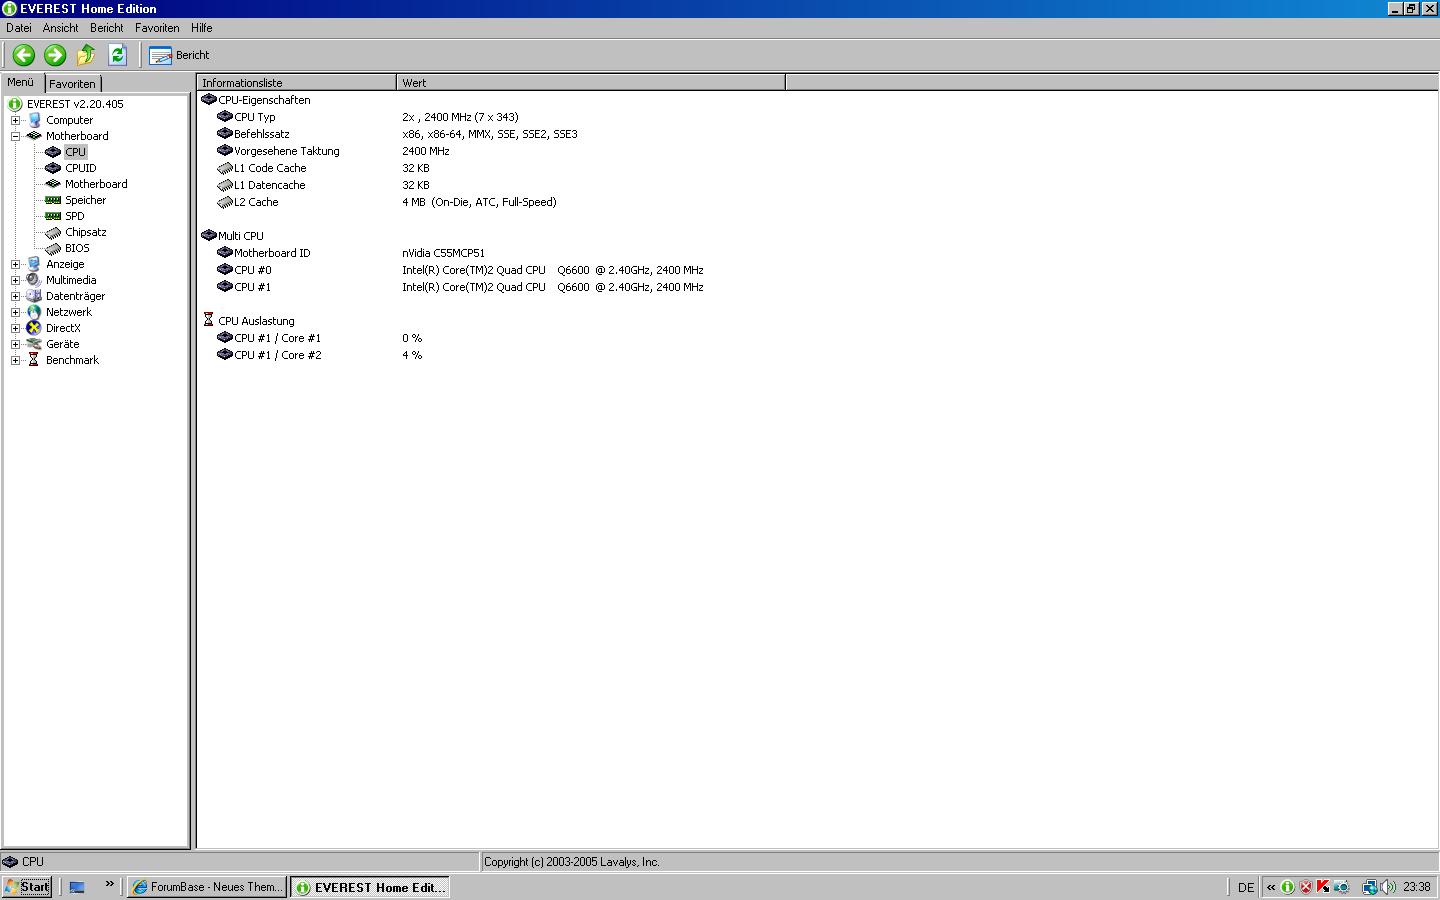Select the L2 Cache row
Image resolution: width=1440 pixels, height=900 pixels.
pyautogui.click(x=387, y=202)
